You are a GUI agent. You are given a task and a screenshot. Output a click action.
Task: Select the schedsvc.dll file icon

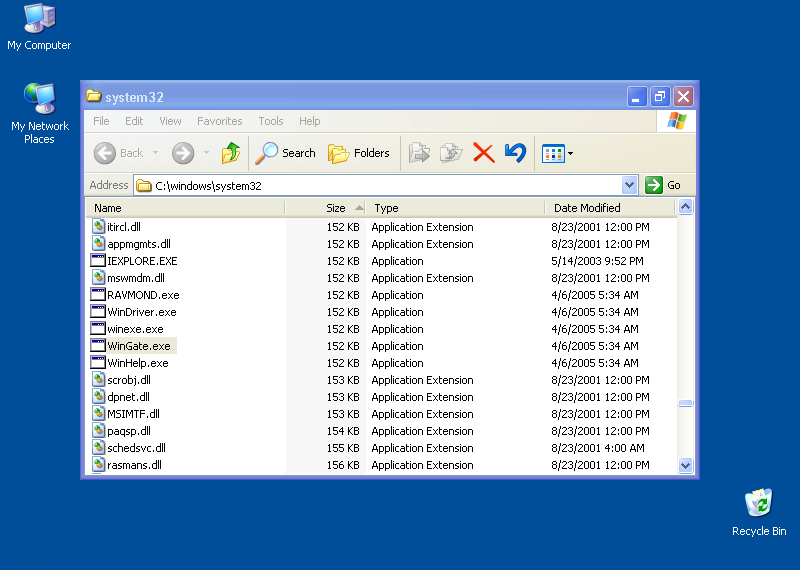[98, 448]
